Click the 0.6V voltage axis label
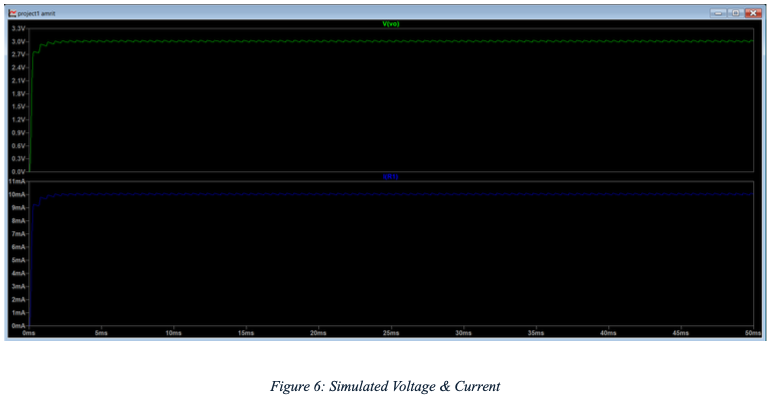Image resolution: width=774 pixels, height=410 pixels. click(x=18, y=146)
